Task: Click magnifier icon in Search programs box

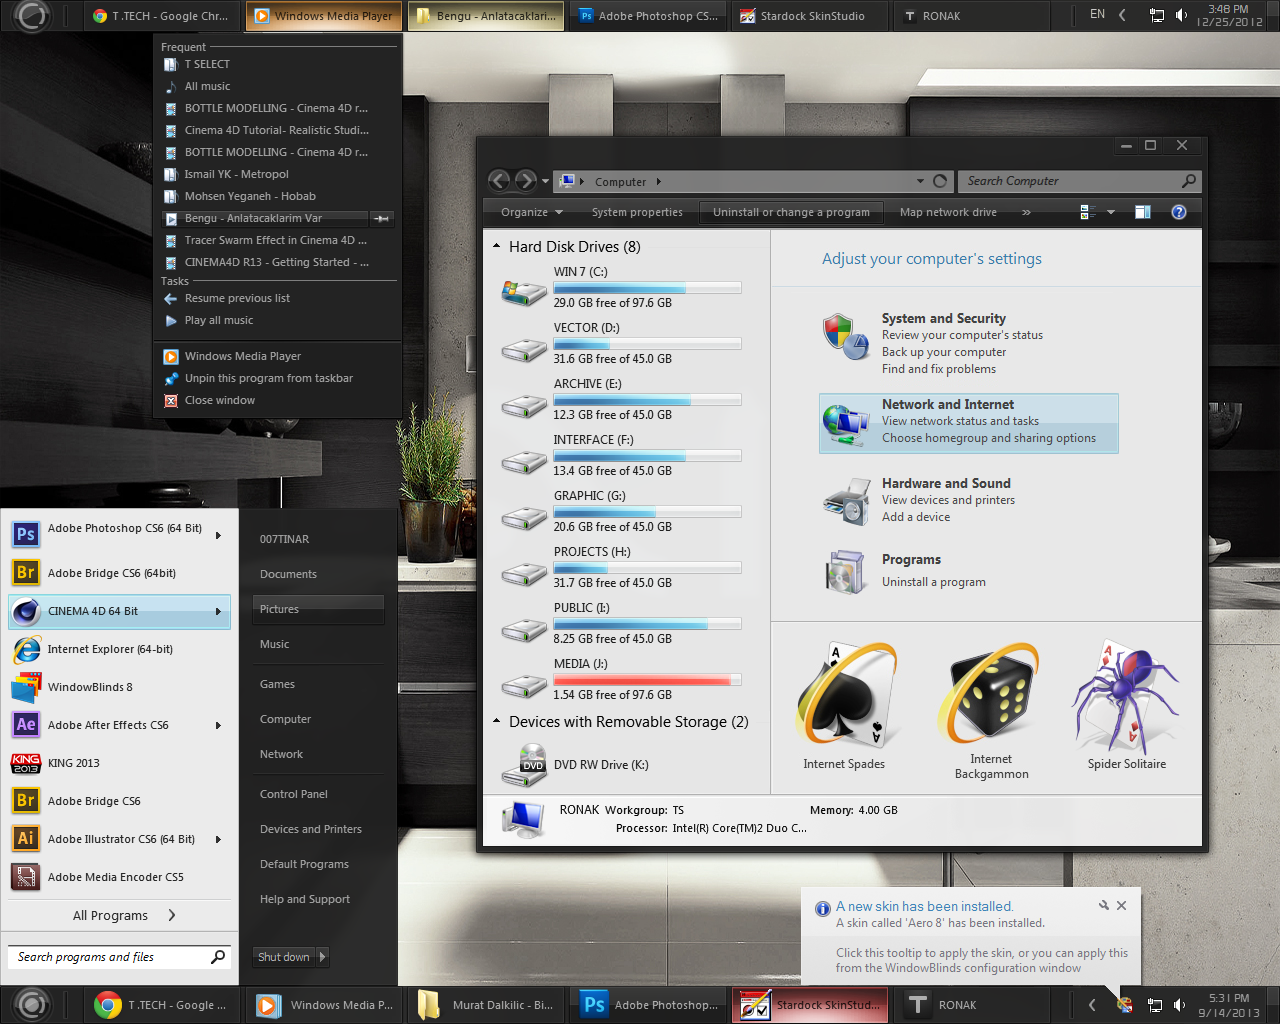Action: click(218, 957)
